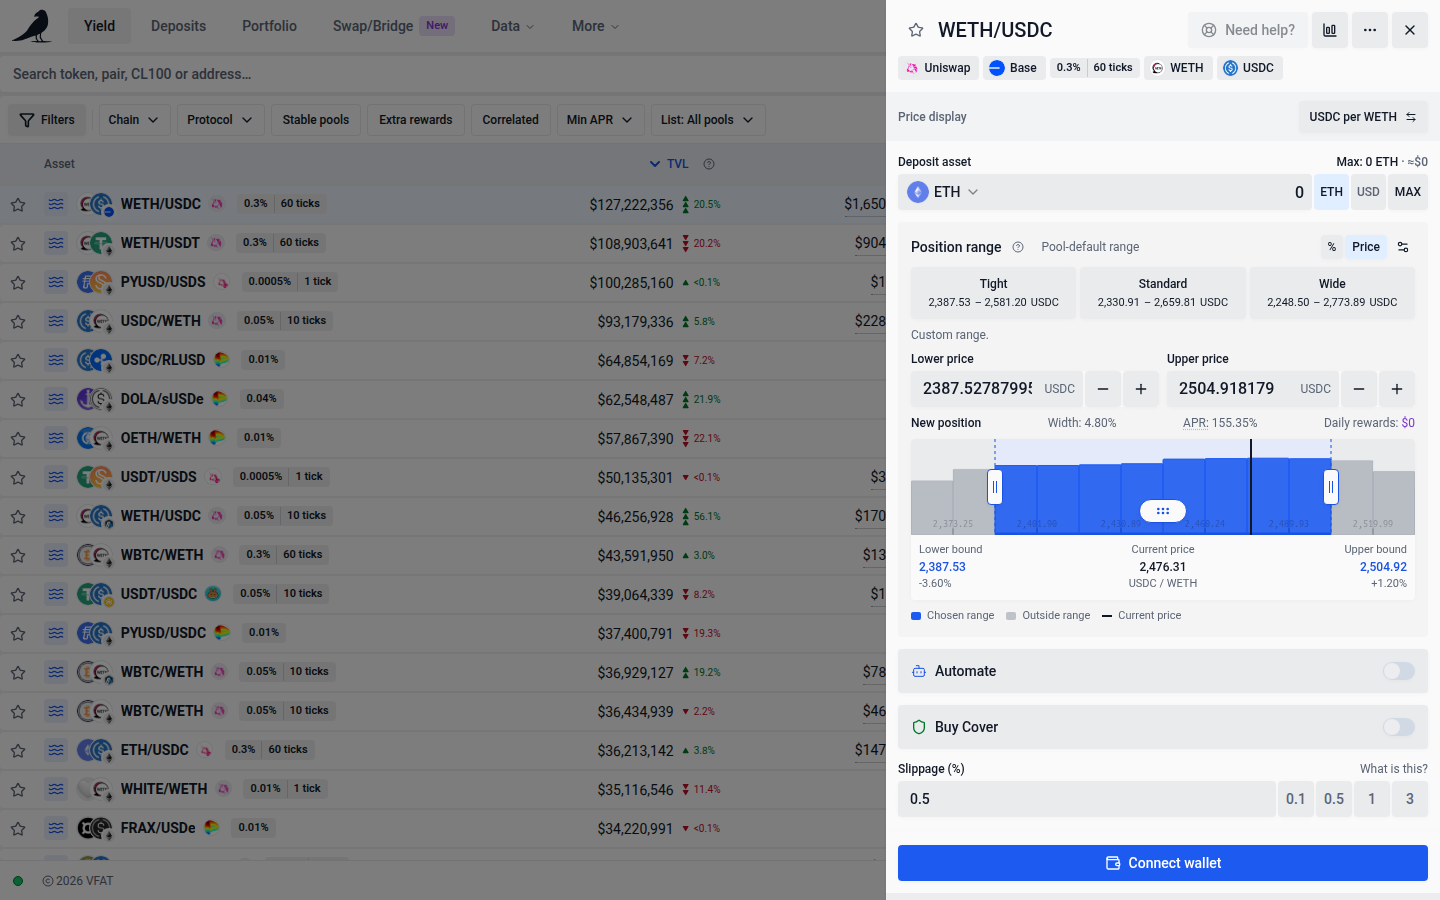Open the three-dots more options menu

coord(1370,30)
